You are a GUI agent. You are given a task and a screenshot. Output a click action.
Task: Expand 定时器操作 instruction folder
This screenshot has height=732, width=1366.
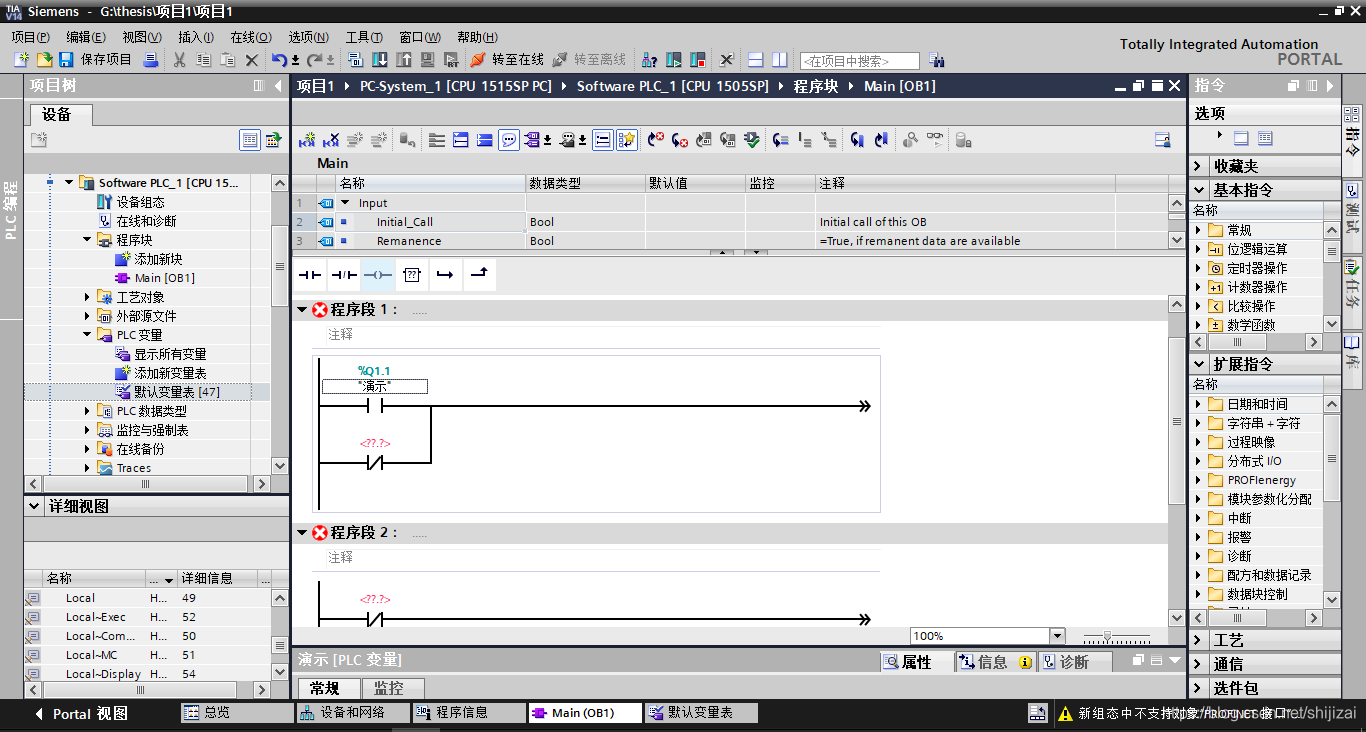(x=1199, y=268)
